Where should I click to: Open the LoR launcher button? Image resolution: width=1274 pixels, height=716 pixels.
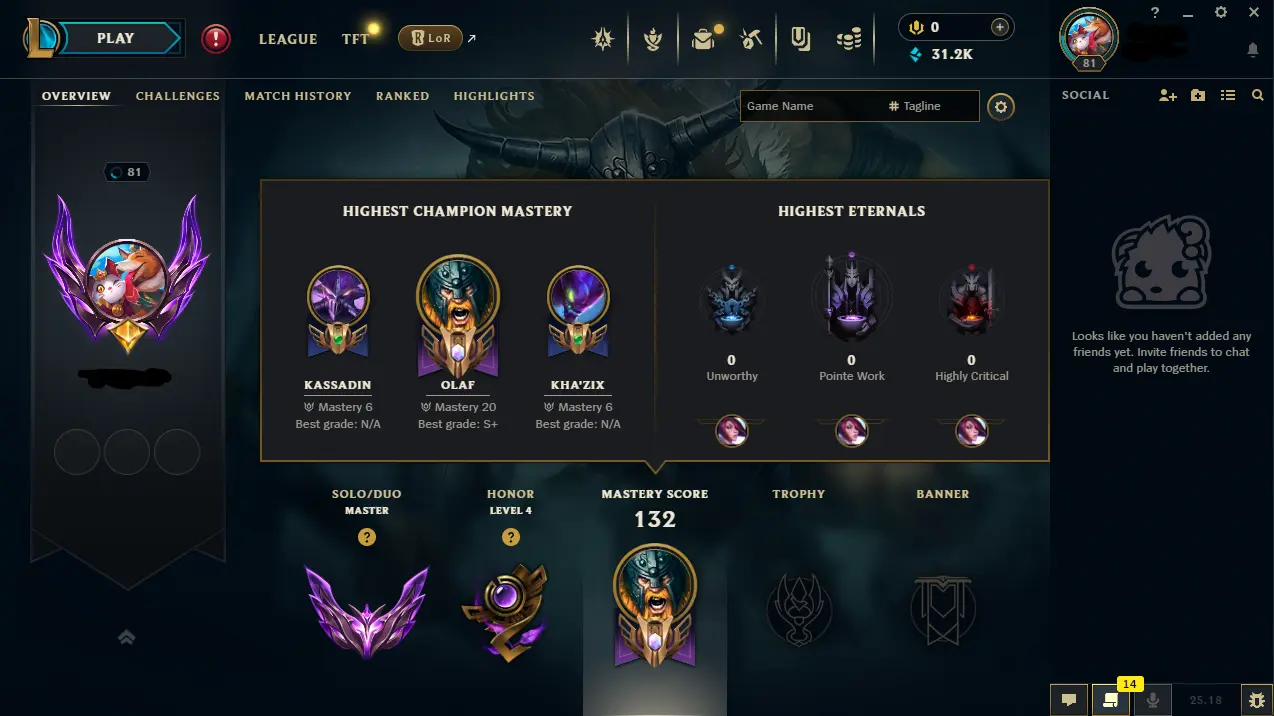point(429,38)
